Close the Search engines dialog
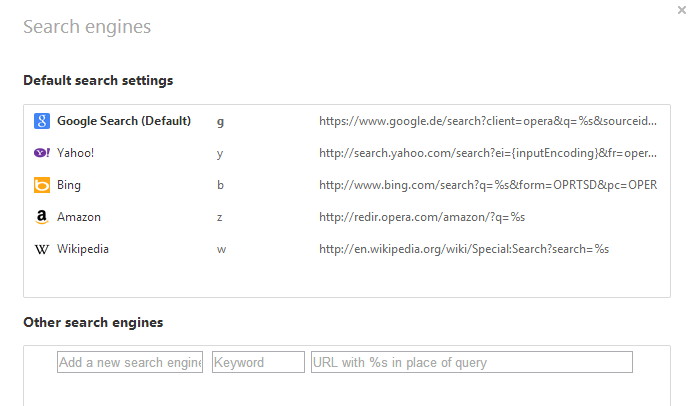Viewport: 690px width, 406px height. [x=682, y=10]
